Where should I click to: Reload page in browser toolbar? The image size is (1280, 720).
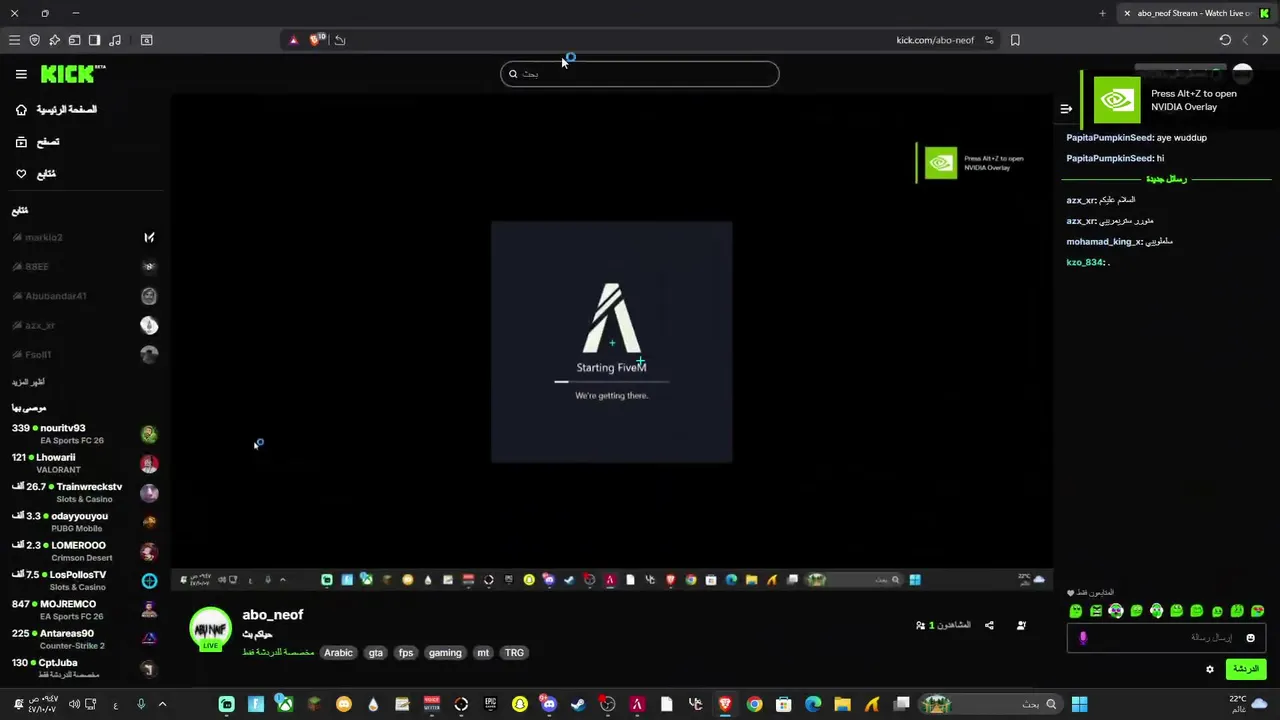pos(1225,40)
